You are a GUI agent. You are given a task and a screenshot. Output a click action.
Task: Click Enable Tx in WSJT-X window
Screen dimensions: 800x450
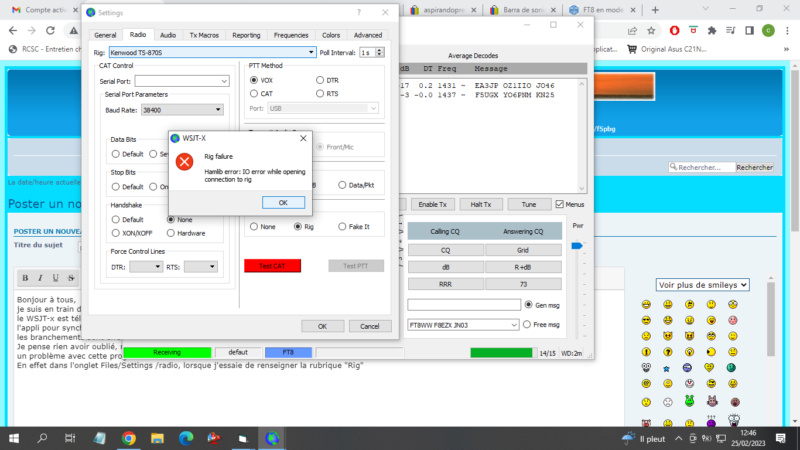point(433,205)
